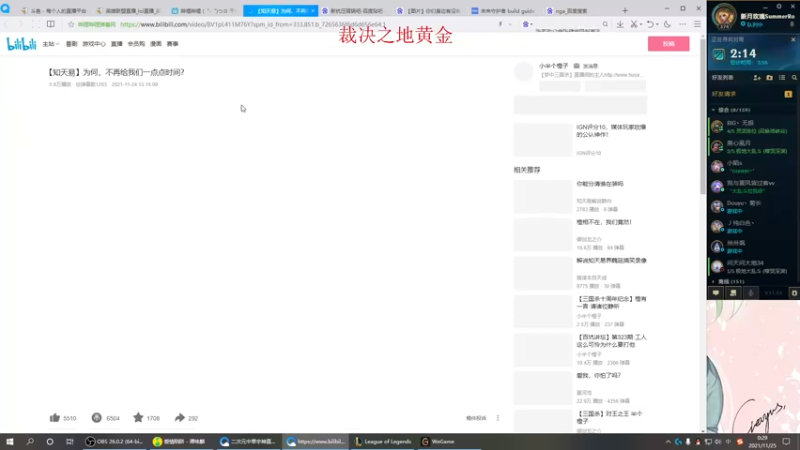Open the browser hamburger menu

click(697, 24)
